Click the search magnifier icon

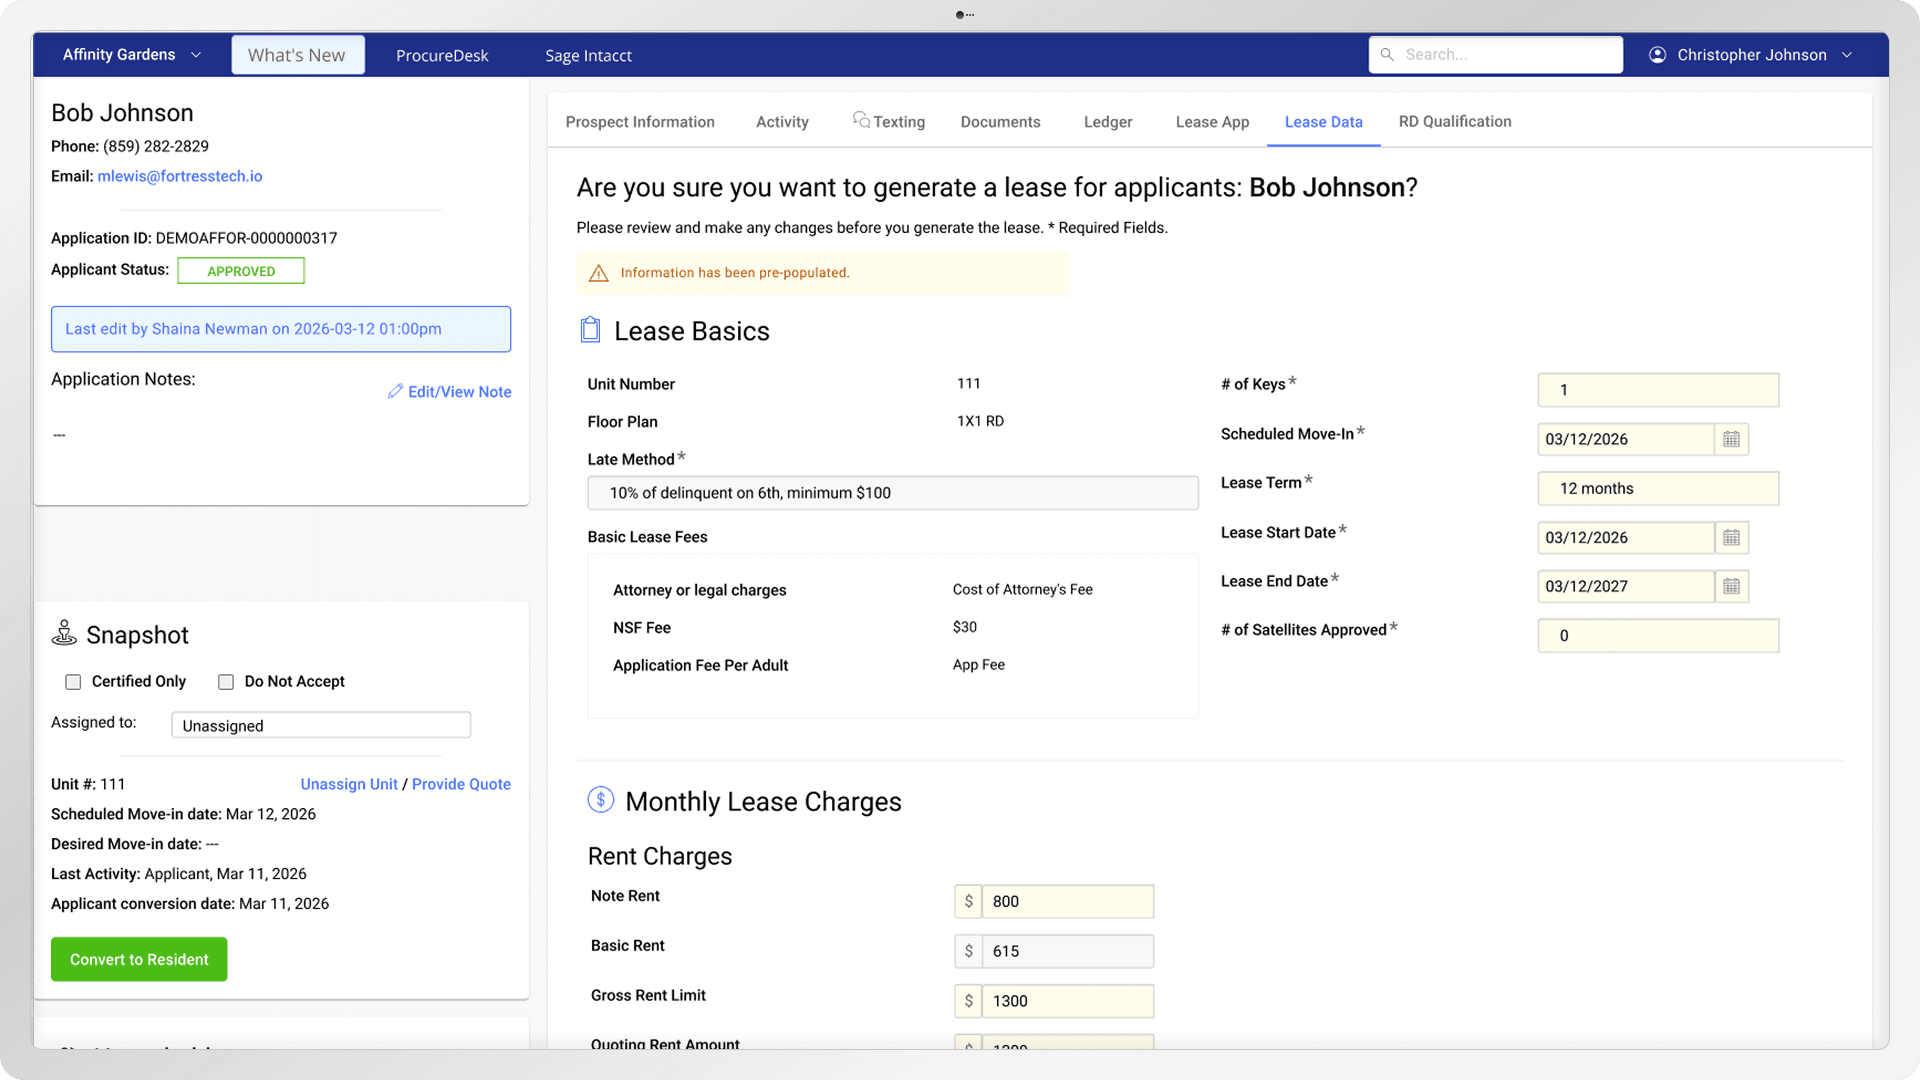point(1387,55)
